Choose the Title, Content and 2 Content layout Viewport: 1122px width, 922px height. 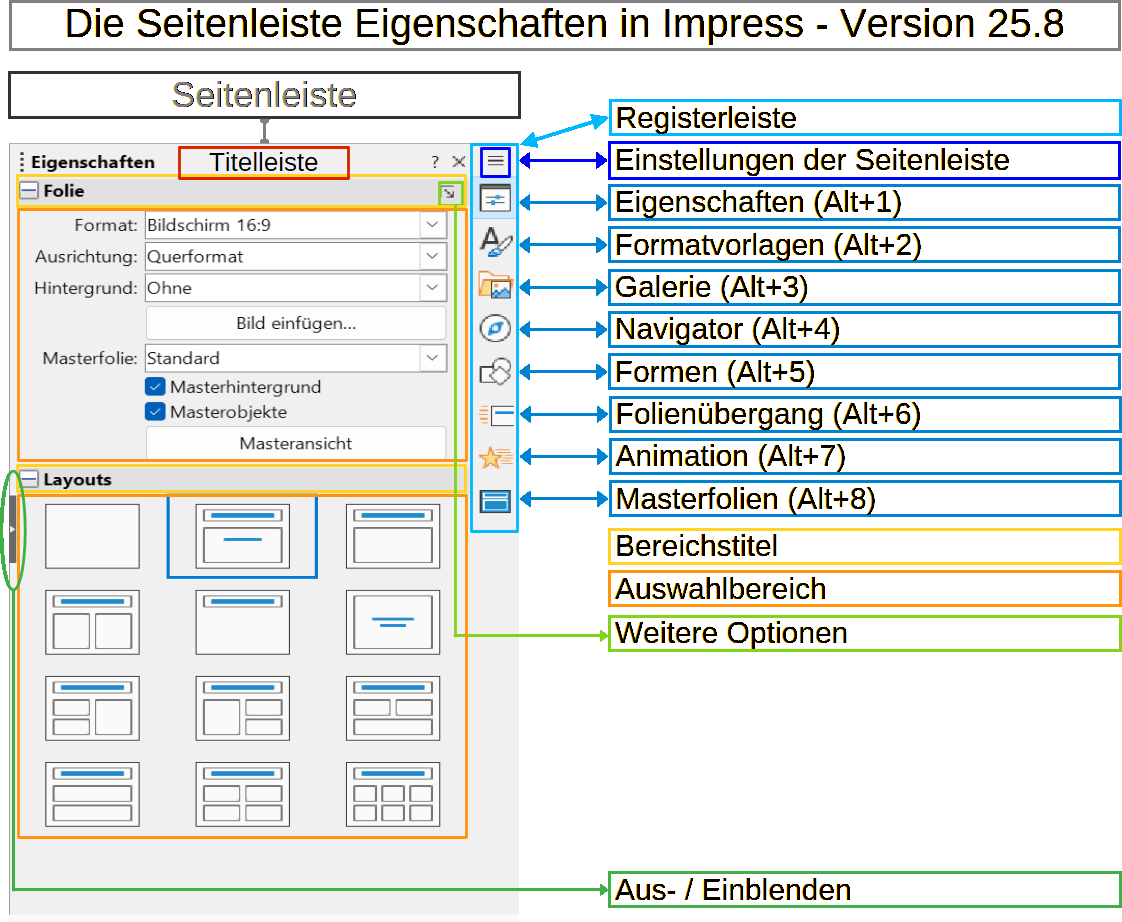coord(243,708)
